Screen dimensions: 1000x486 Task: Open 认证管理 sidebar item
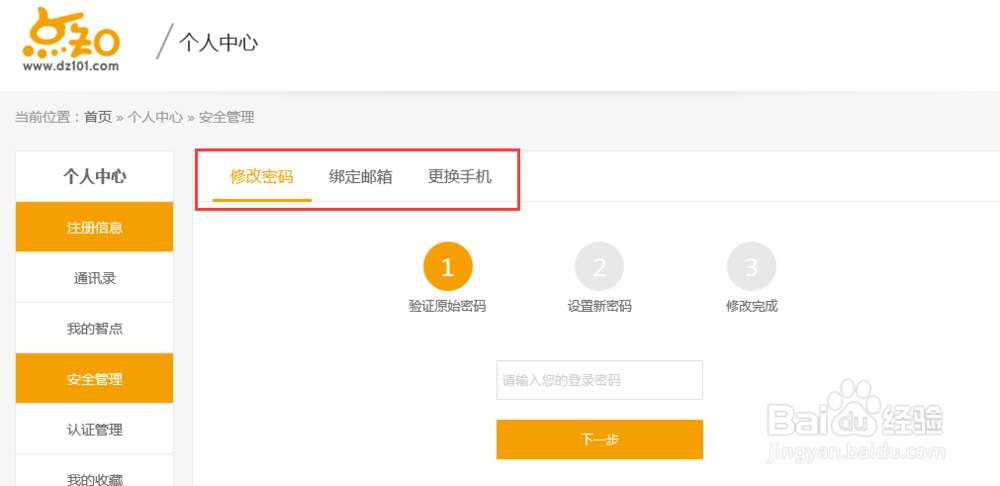pos(94,430)
